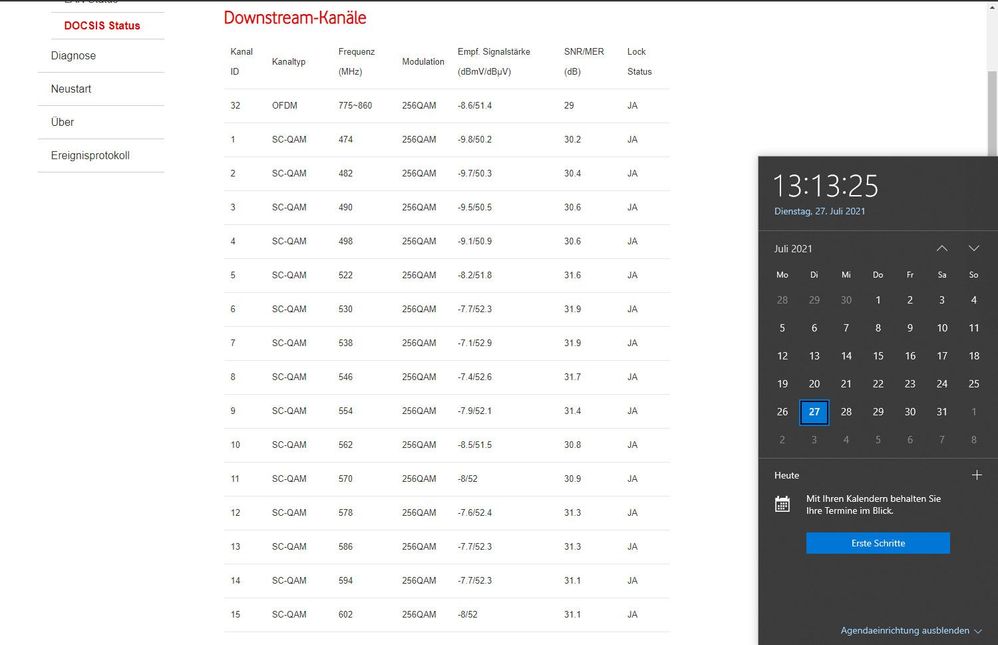Select day 22 in the calendar
The width and height of the screenshot is (998, 645).
click(x=878, y=384)
